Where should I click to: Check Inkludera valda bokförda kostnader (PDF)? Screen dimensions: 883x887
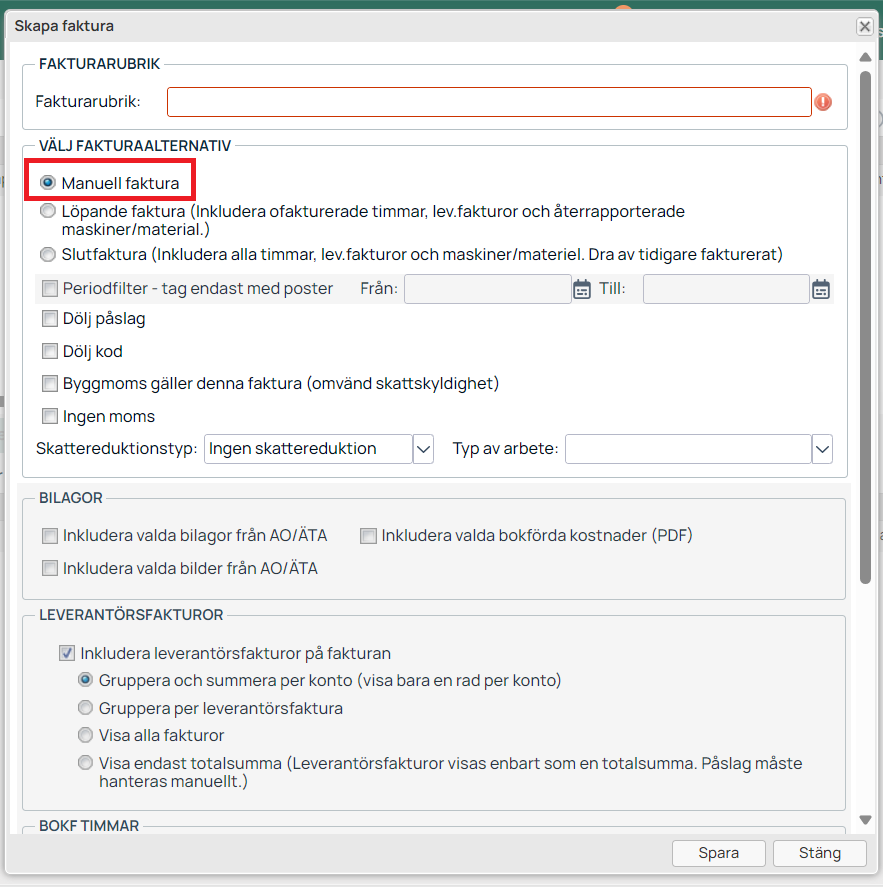[x=369, y=536]
